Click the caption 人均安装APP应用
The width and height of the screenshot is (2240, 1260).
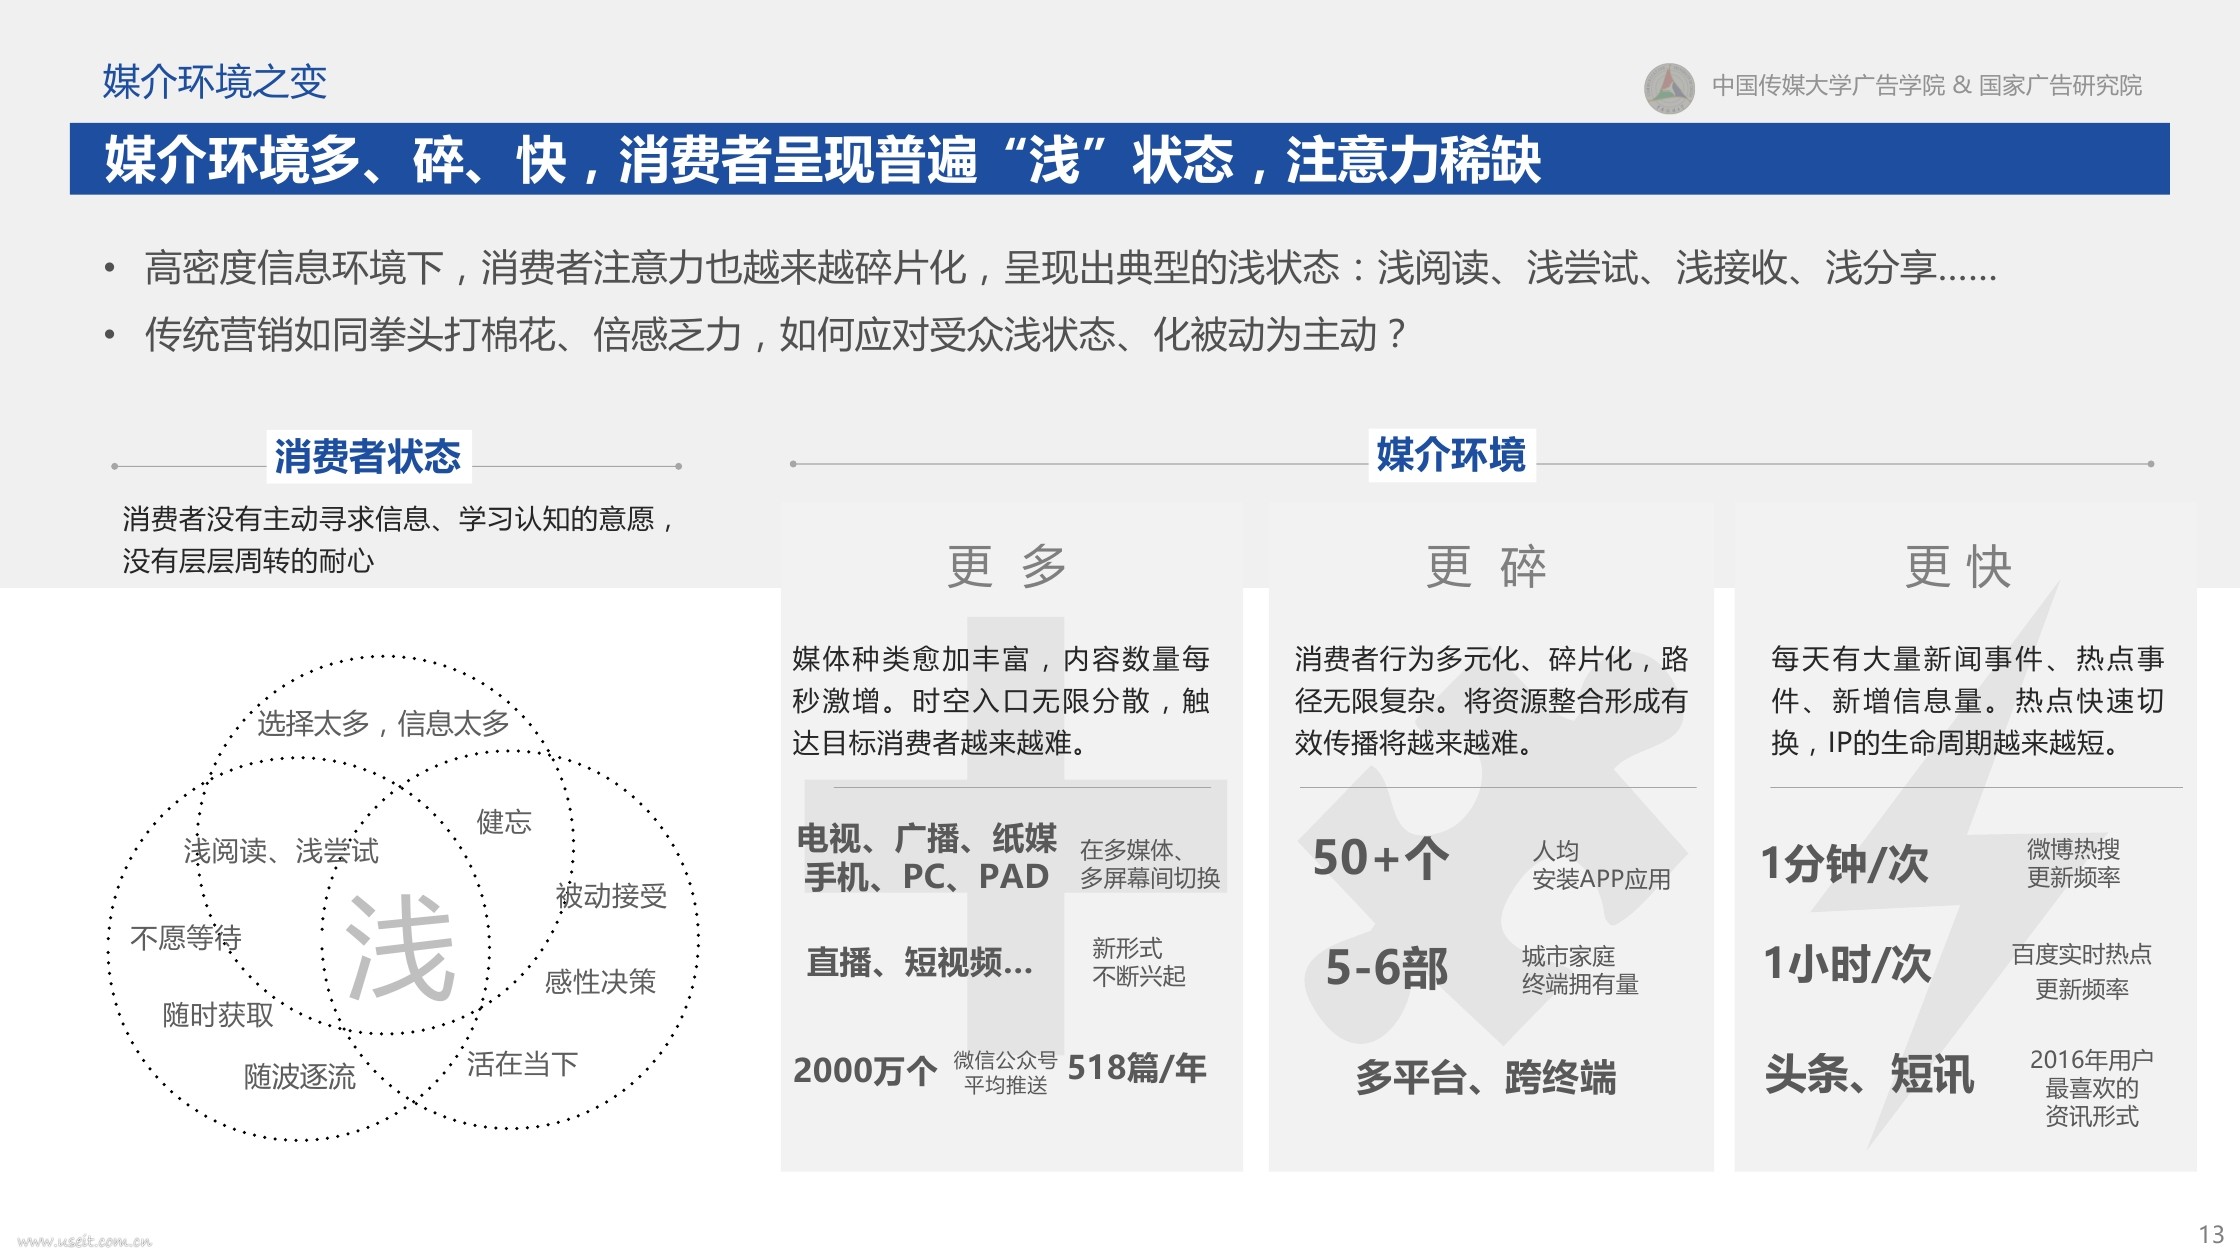(1602, 865)
